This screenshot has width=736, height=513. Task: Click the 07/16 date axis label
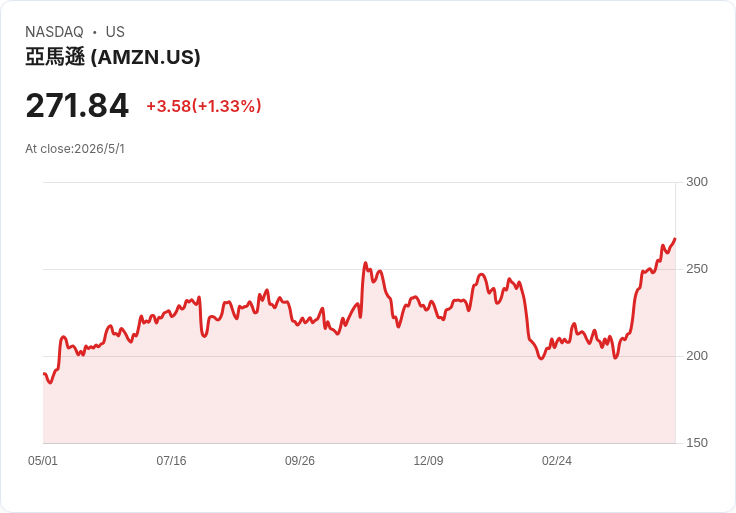(171, 460)
